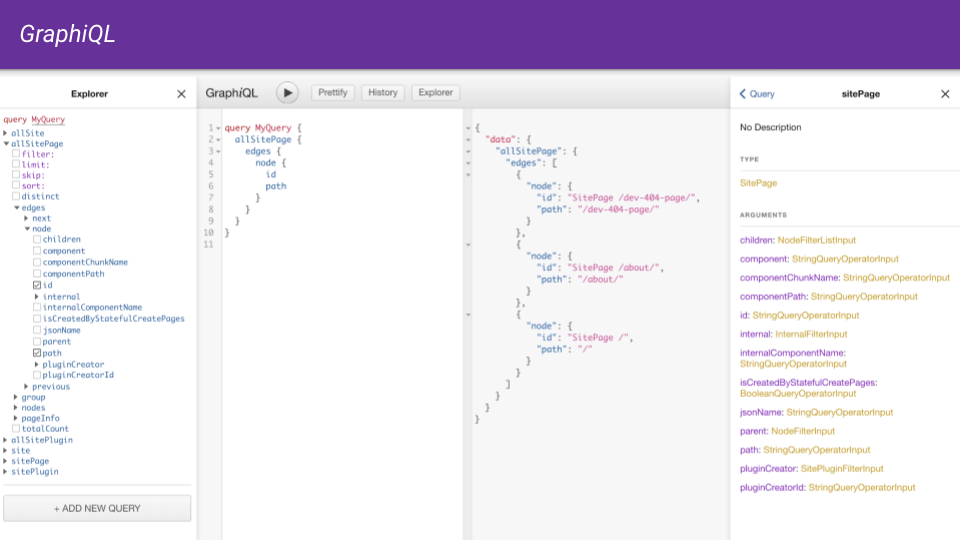Viewport: 960px width, 540px height.
Task: Open the History panel
Action: point(383,92)
